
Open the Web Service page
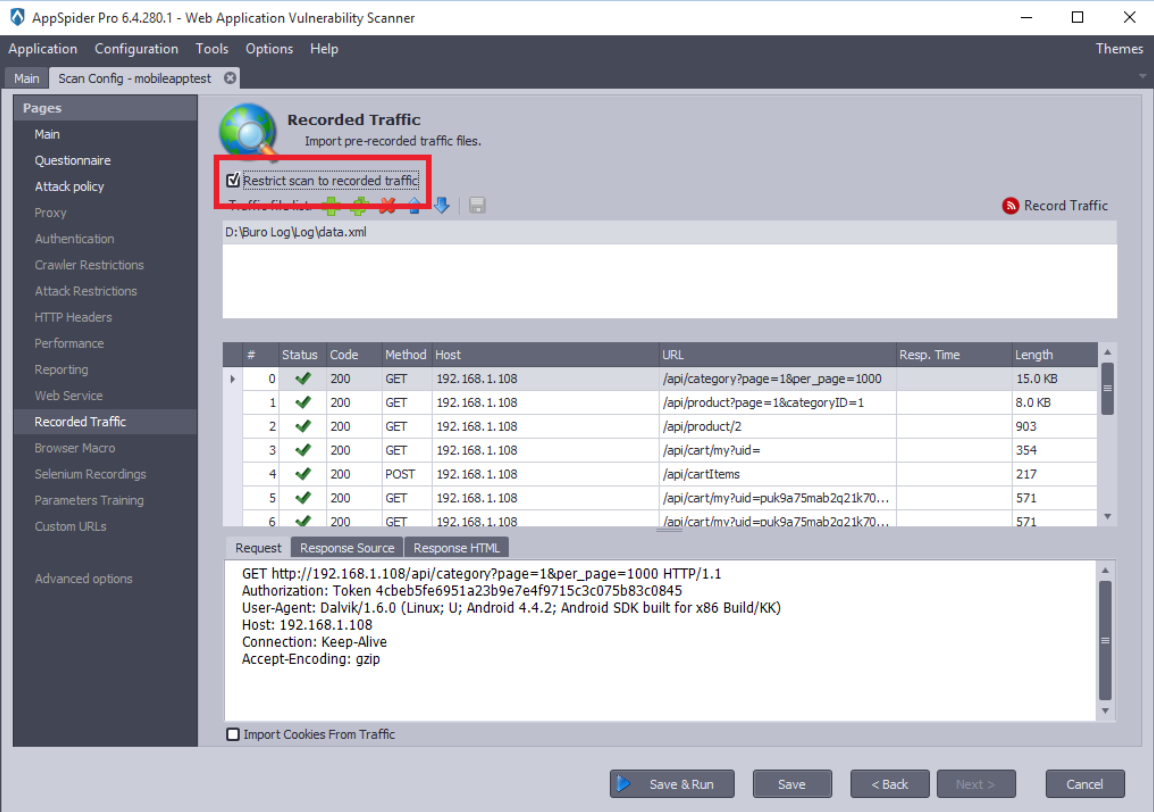68,395
